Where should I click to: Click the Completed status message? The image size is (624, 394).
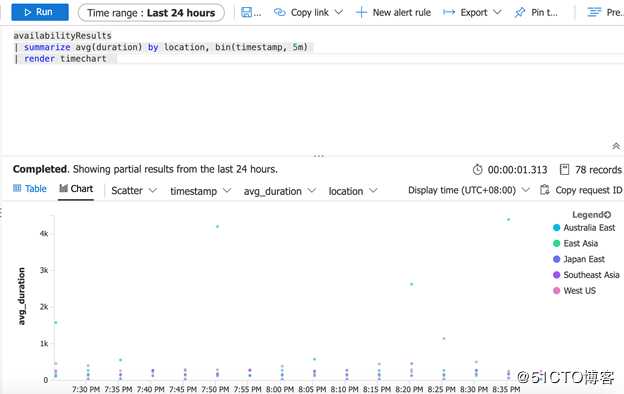click(x=145, y=169)
